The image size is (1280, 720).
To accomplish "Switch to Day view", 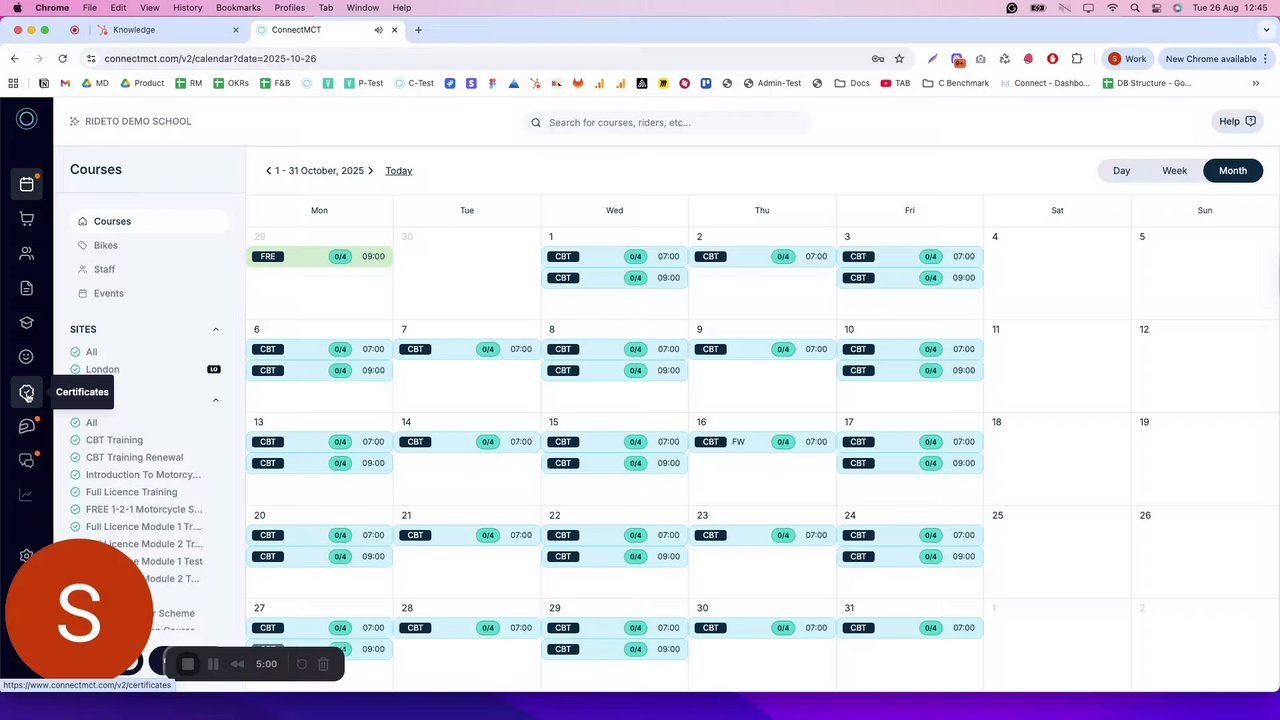I will coord(1121,171).
